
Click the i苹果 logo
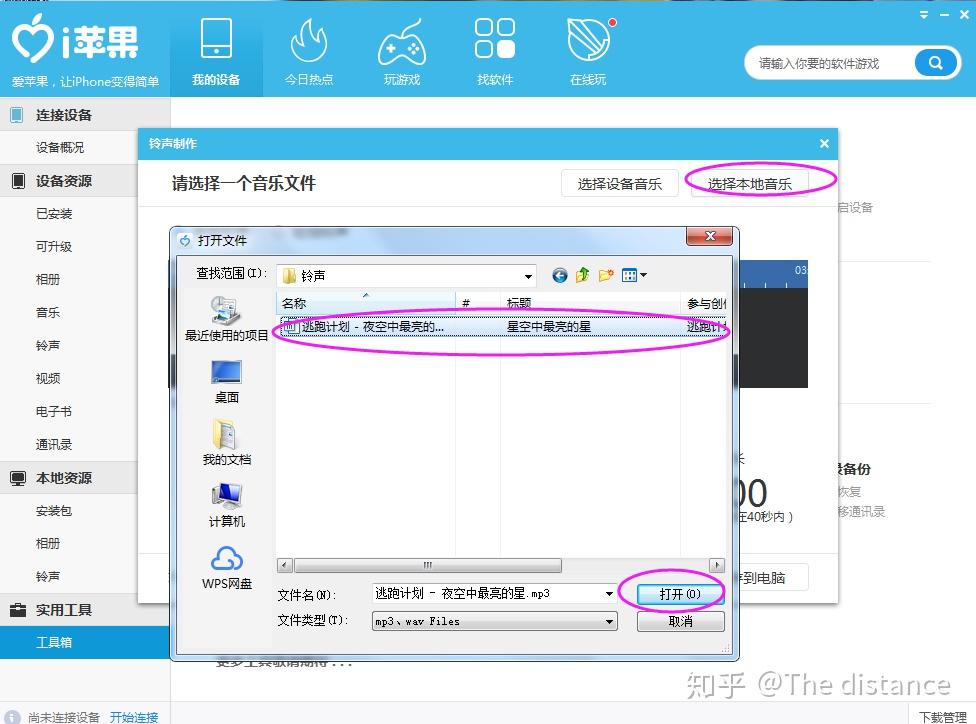[75, 40]
